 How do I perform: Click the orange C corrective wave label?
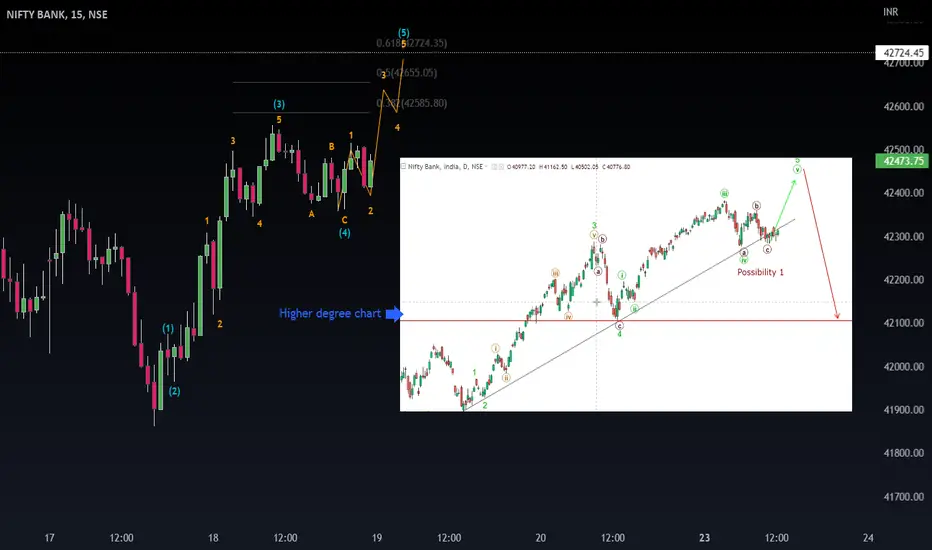344,220
